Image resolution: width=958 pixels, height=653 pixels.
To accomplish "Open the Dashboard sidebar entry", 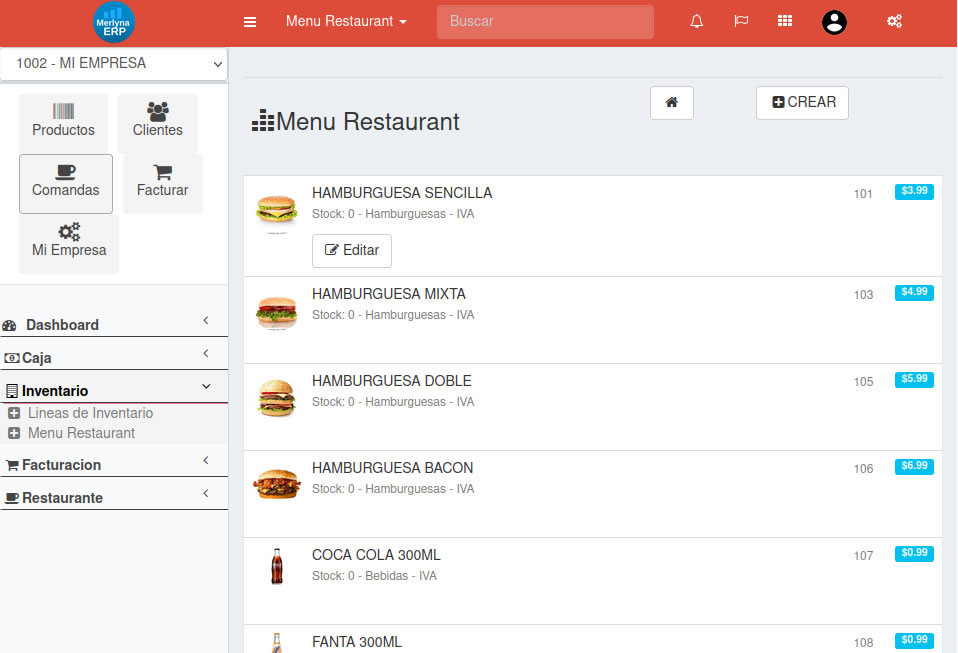I will (x=63, y=325).
